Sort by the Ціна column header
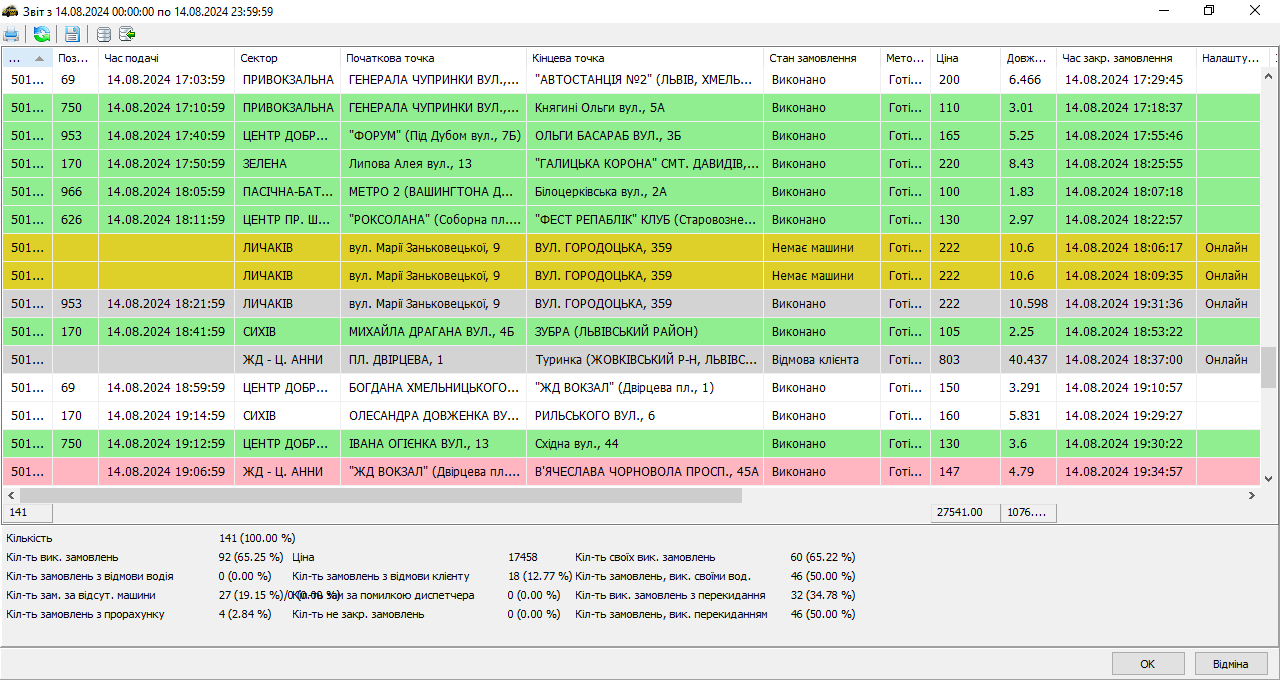 point(964,58)
